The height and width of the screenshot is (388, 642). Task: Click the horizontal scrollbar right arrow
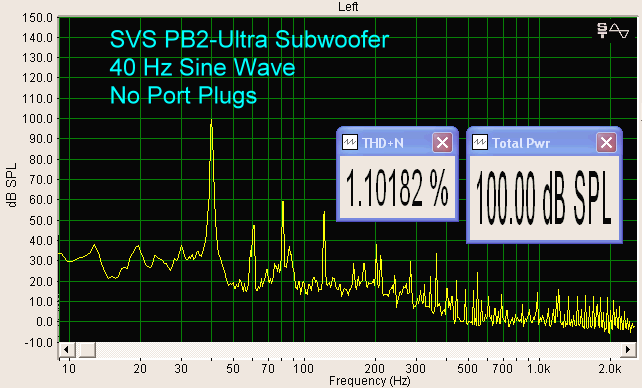click(628, 350)
